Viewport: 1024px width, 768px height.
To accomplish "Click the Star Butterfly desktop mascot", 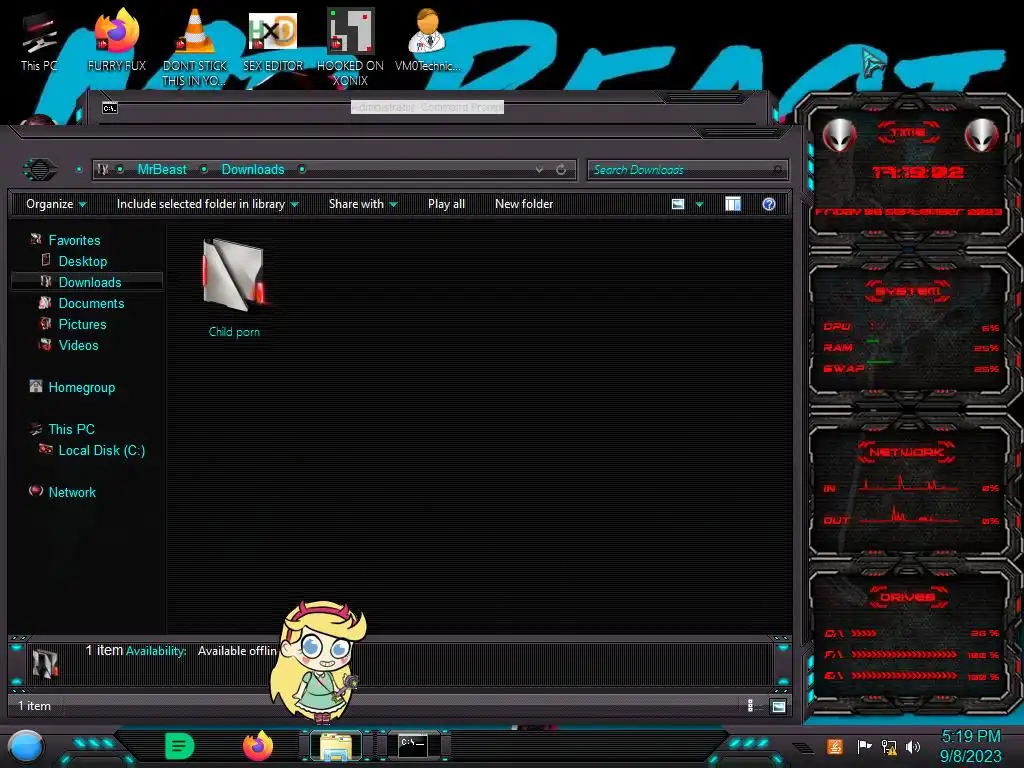I will [x=318, y=662].
